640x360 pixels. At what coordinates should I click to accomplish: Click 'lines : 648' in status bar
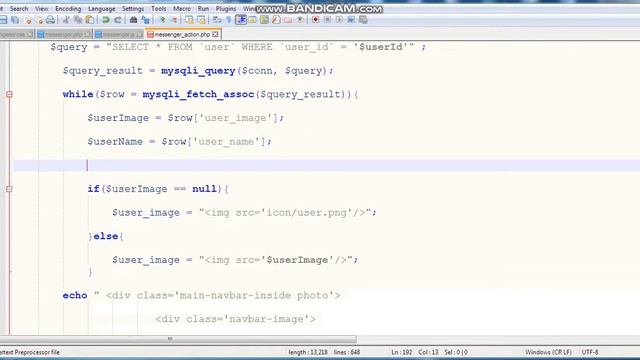(347, 352)
